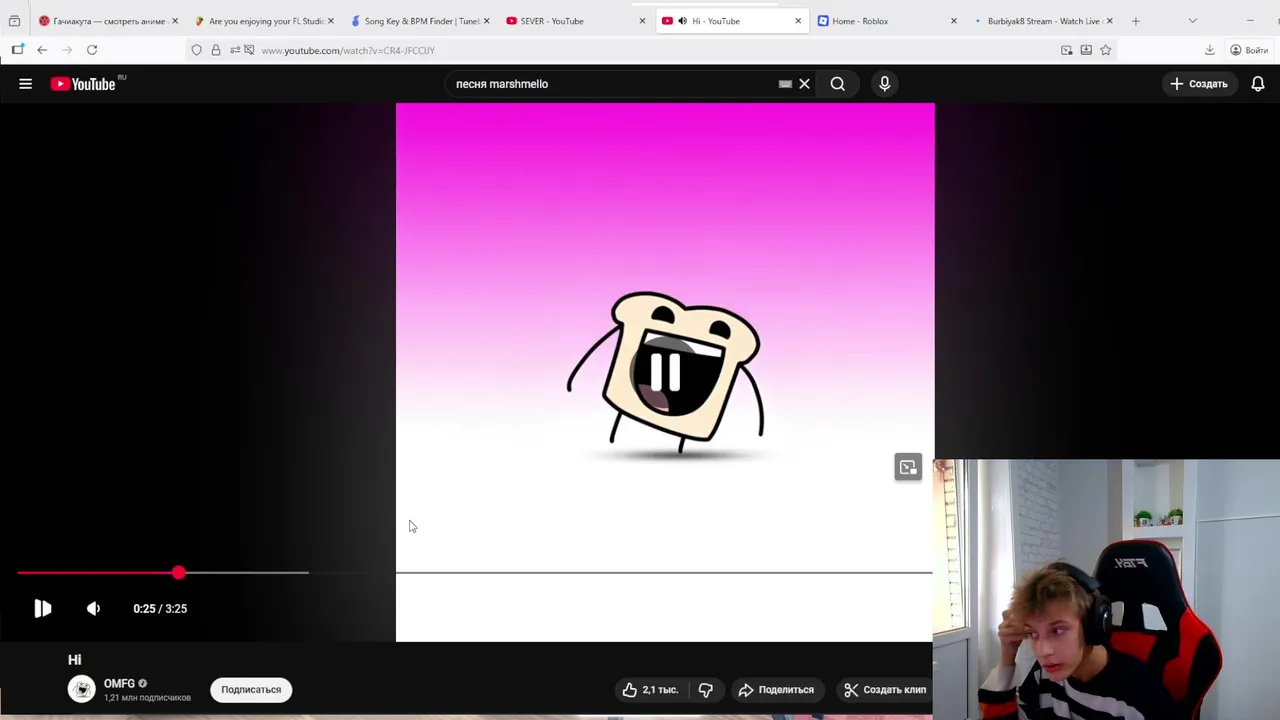Click the Войти sign-in account button
The image size is (1280, 720).
click(x=1249, y=50)
